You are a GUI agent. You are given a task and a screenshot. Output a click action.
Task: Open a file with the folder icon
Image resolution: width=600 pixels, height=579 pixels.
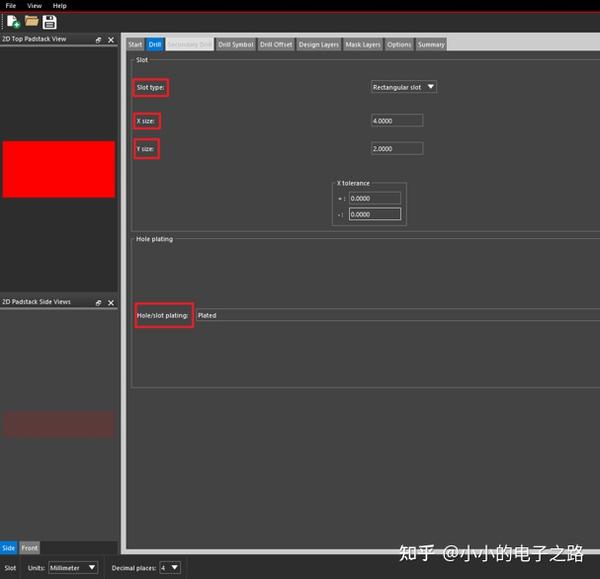click(32, 21)
